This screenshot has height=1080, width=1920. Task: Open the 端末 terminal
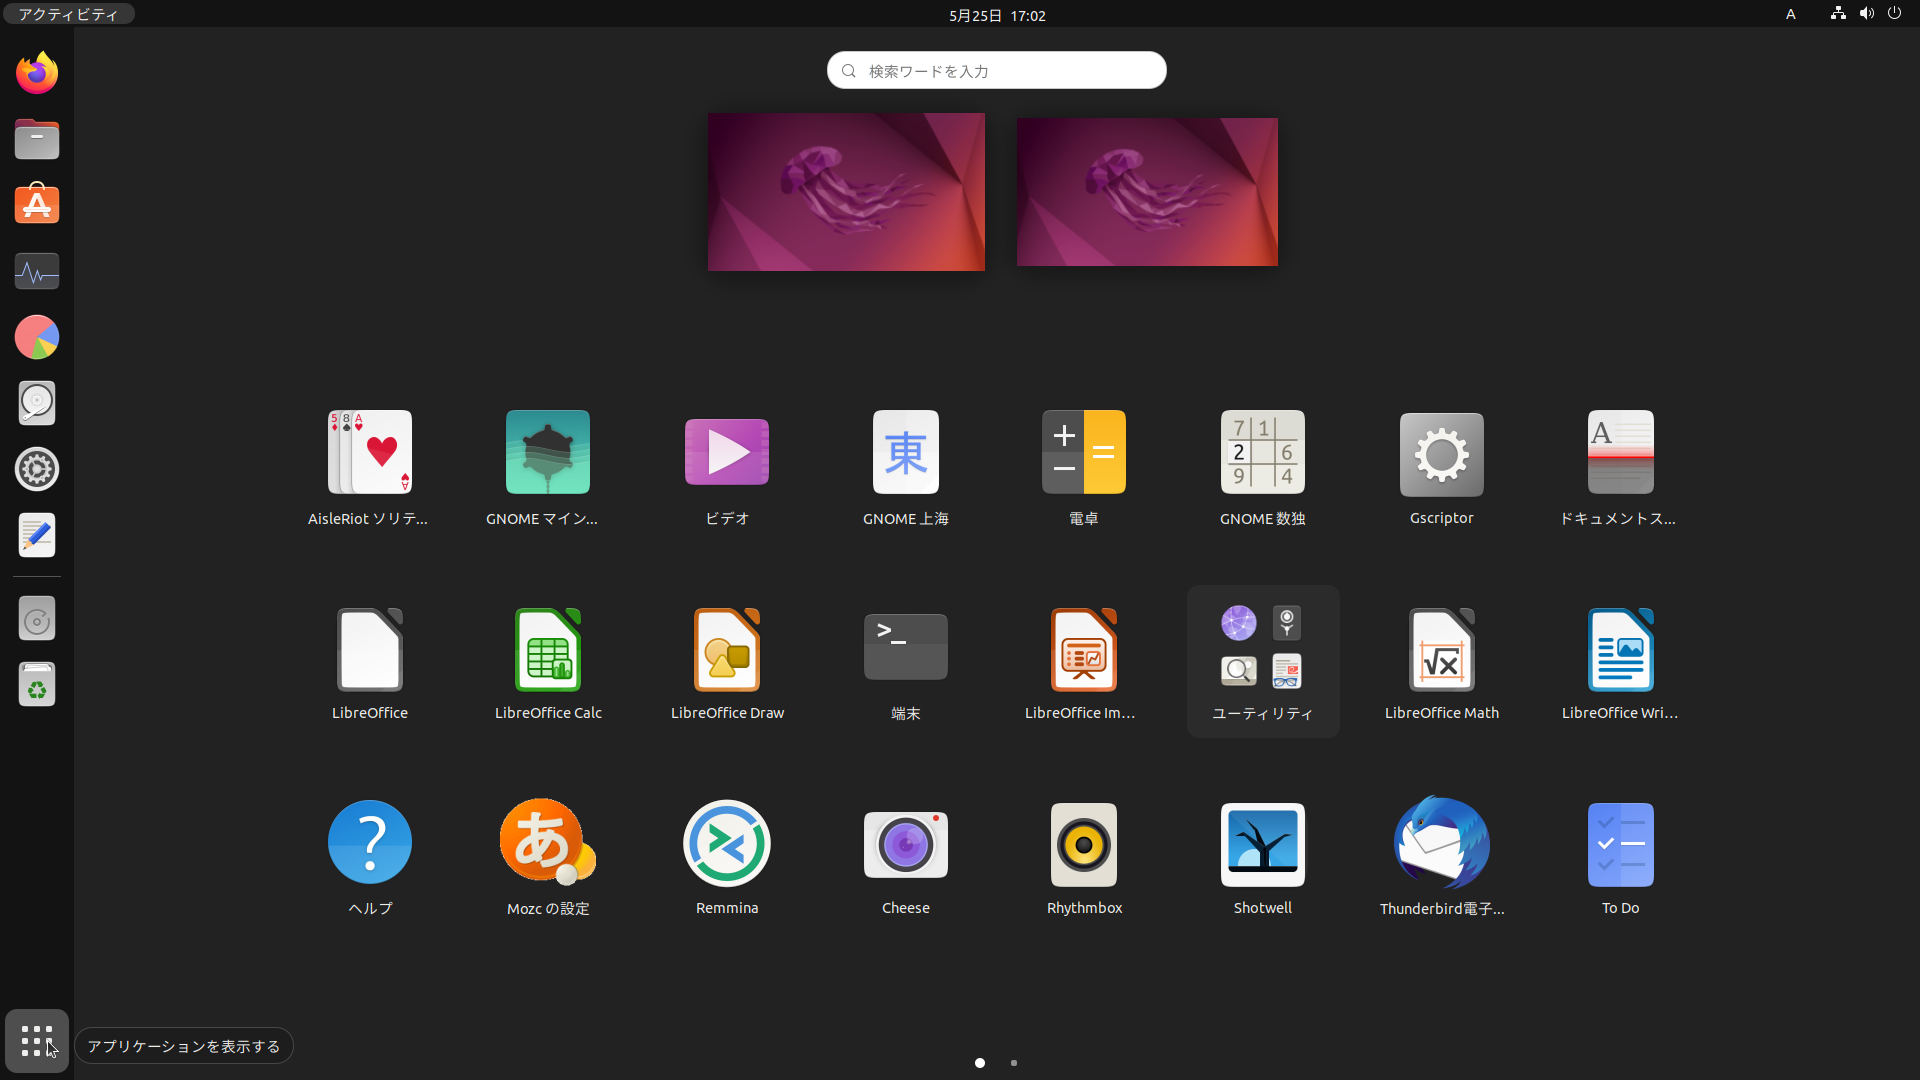click(x=905, y=646)
